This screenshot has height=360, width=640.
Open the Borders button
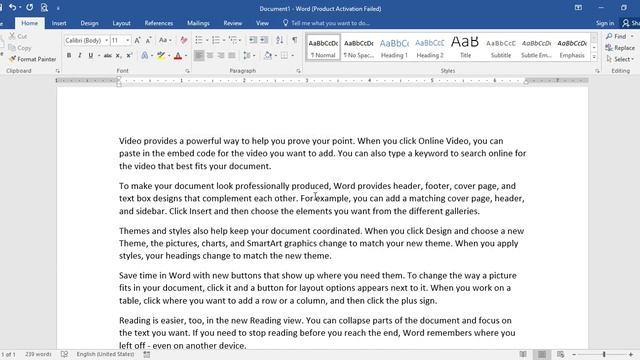point(284,56)
